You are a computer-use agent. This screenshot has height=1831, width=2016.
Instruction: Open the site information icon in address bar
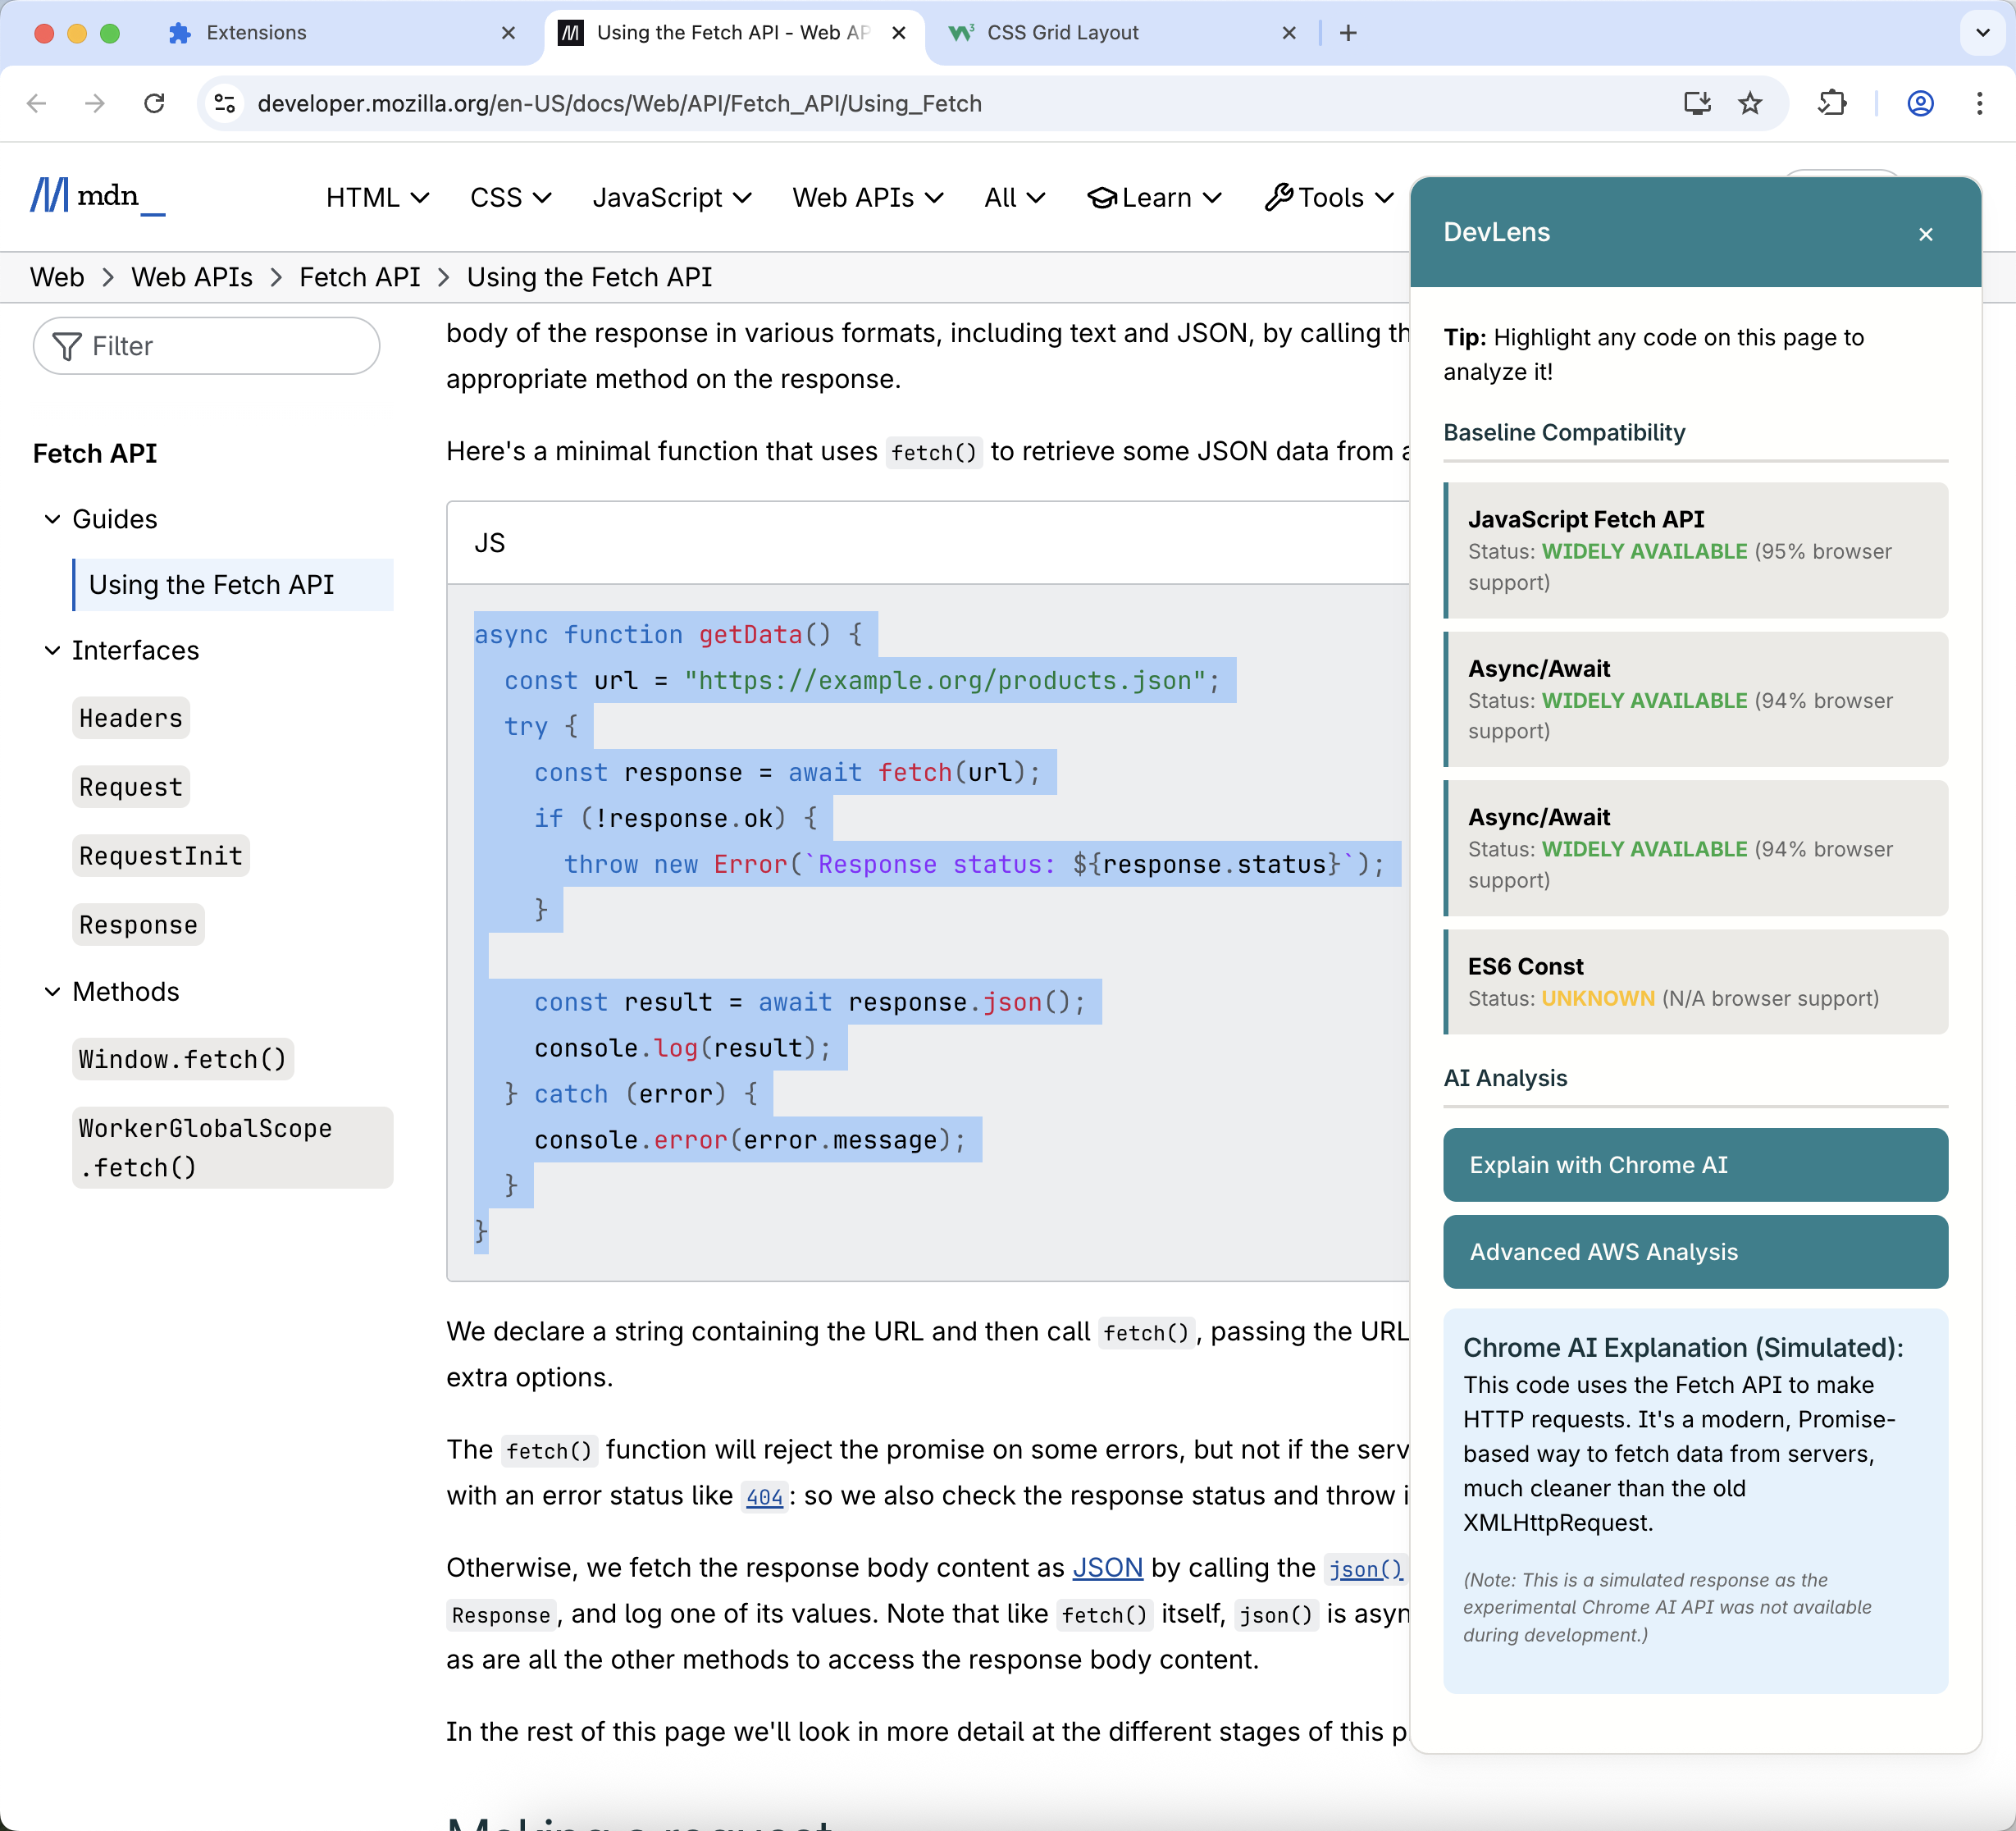click(x=225, y=103)
